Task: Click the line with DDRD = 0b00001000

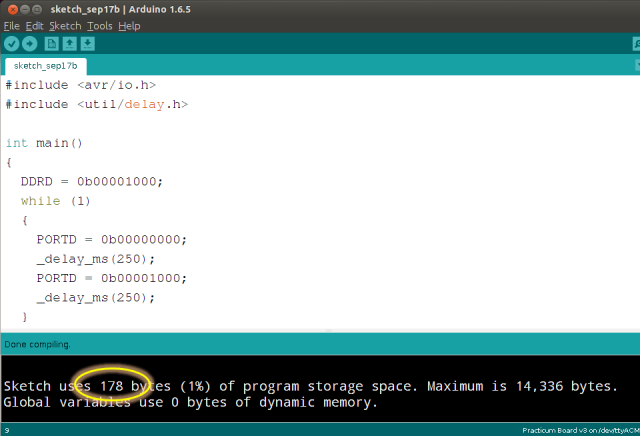Action: [91, 182]
